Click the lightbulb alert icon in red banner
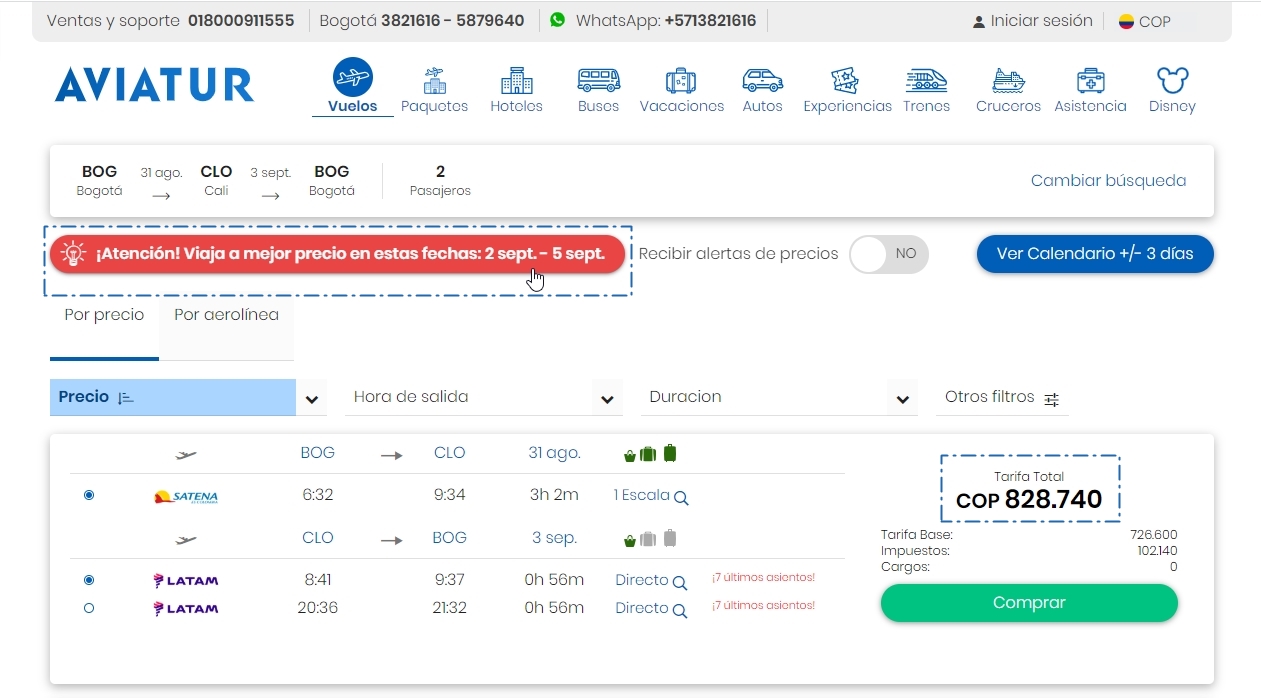This screenshot has width=1261, height=698. coord(73,254)
